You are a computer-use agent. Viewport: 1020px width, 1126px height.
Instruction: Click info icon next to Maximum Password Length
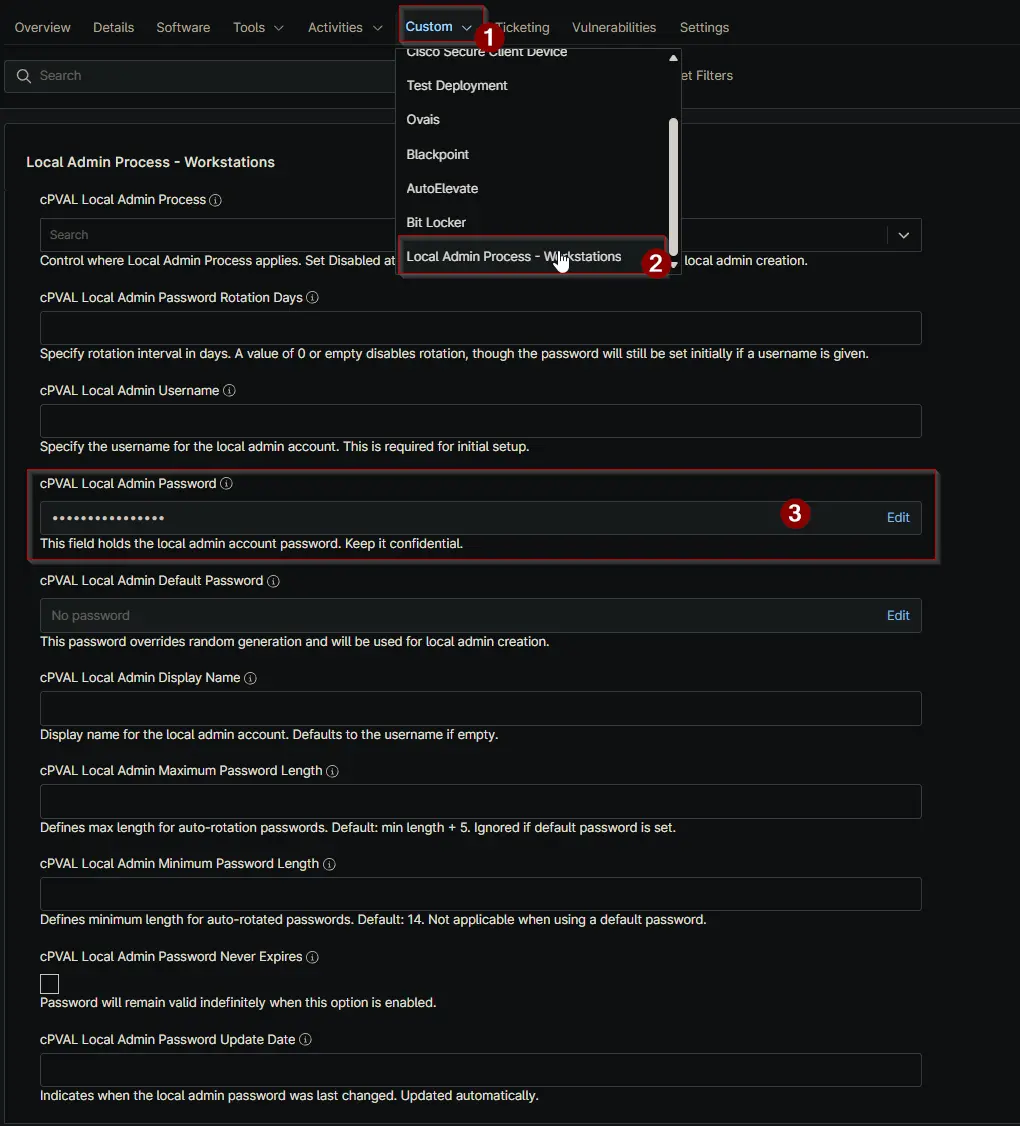tap(332, 771)
